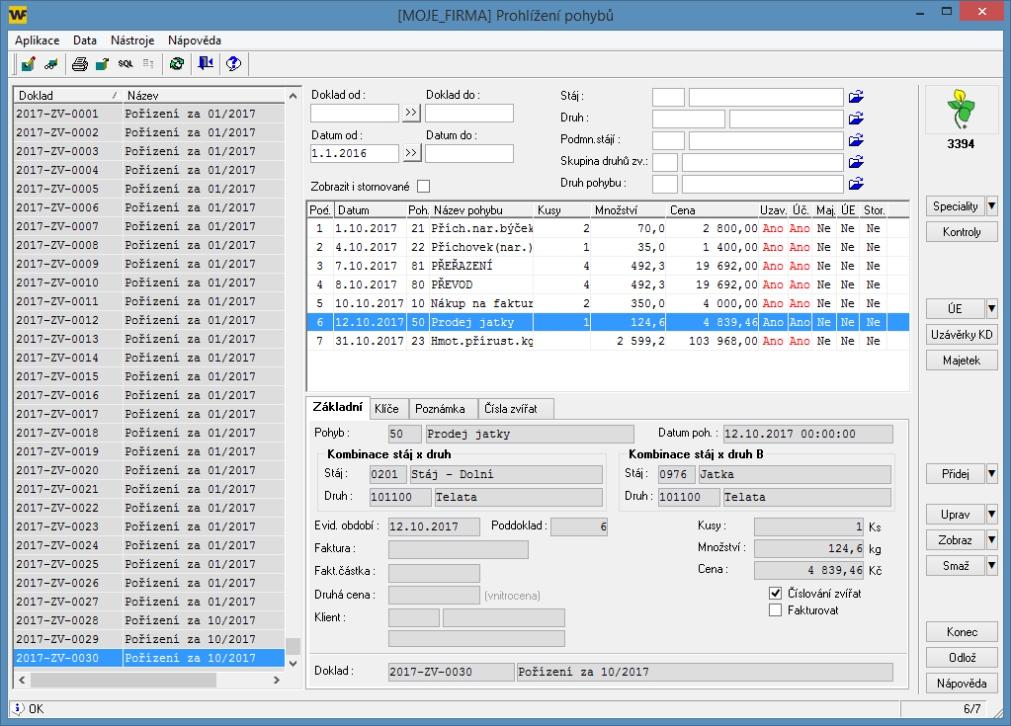Viewport: 1011px width, 726px height.
Task: Click the export toolbar icon beside the printer
Action: pos(102,64)
